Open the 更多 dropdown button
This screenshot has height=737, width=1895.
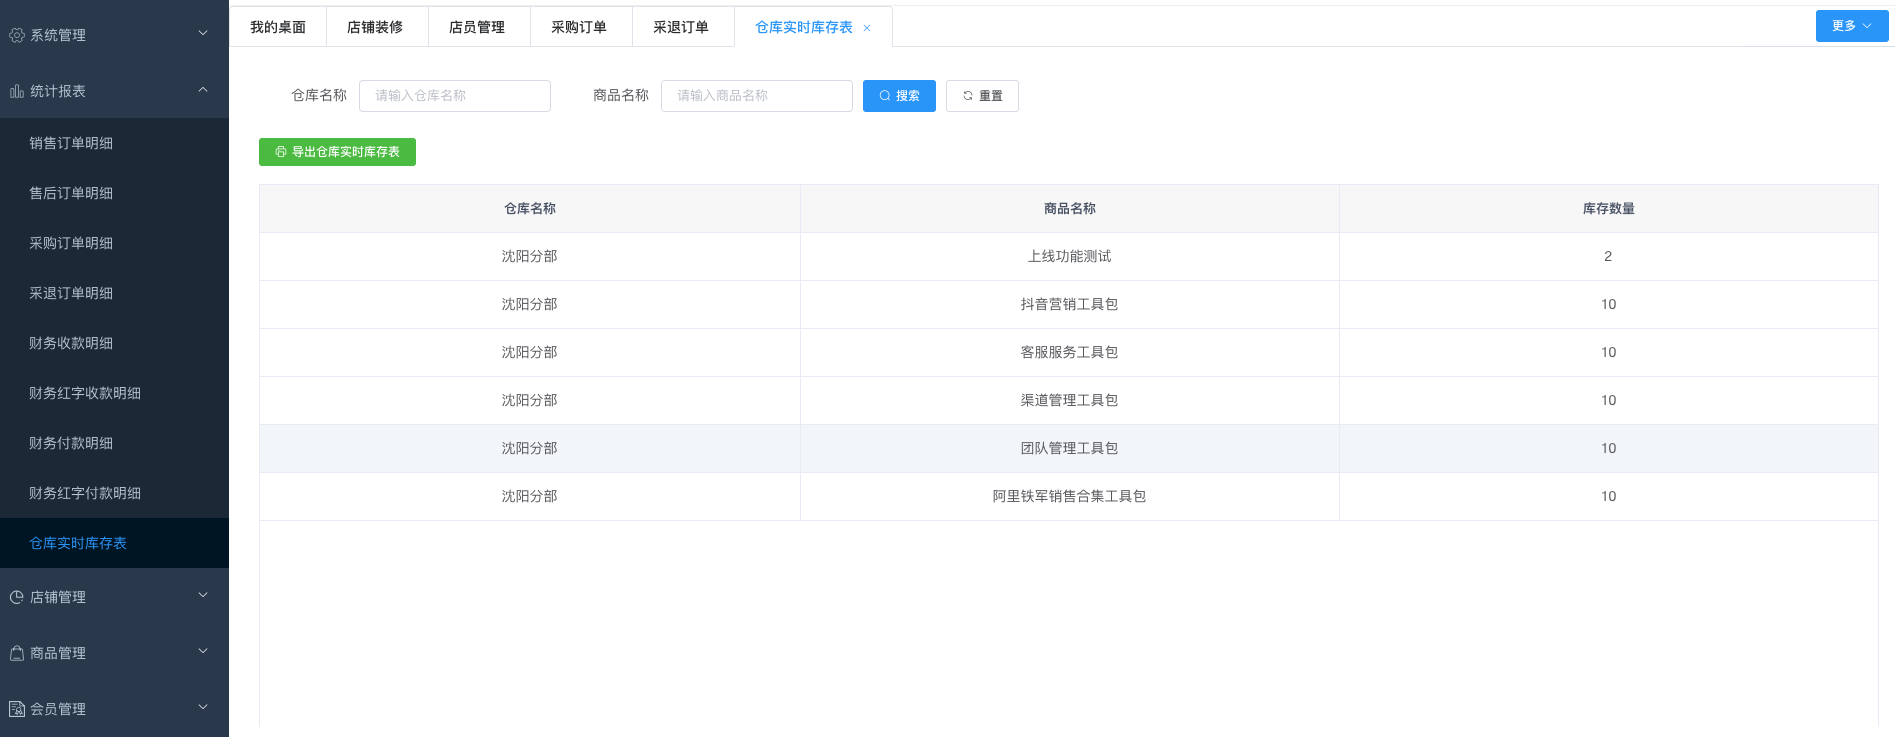point(1852,26)
